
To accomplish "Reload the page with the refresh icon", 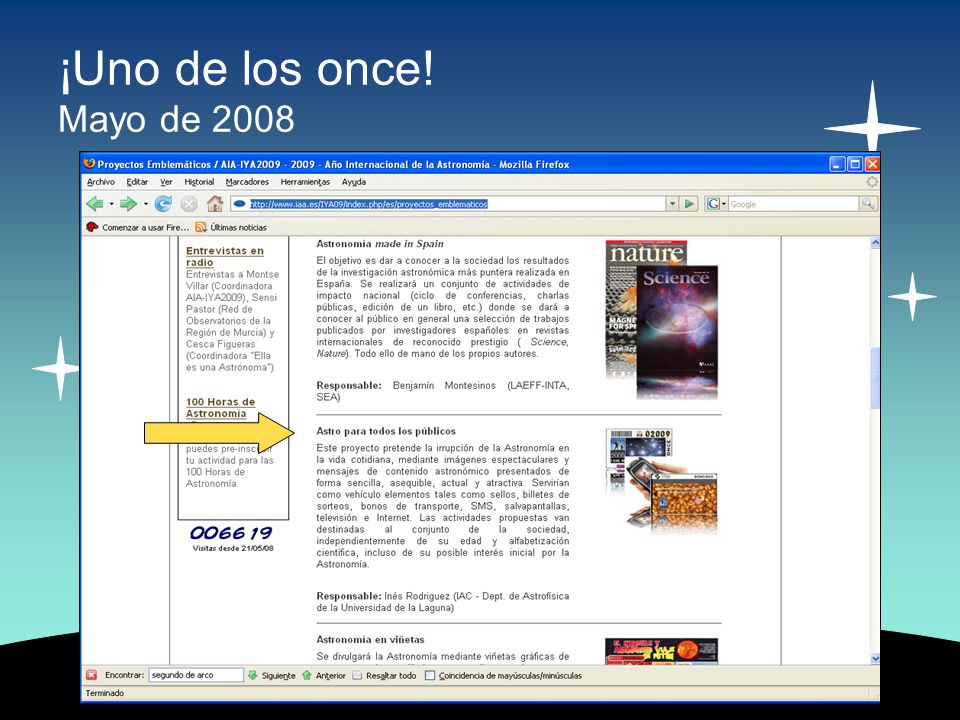I will point(163,203).
